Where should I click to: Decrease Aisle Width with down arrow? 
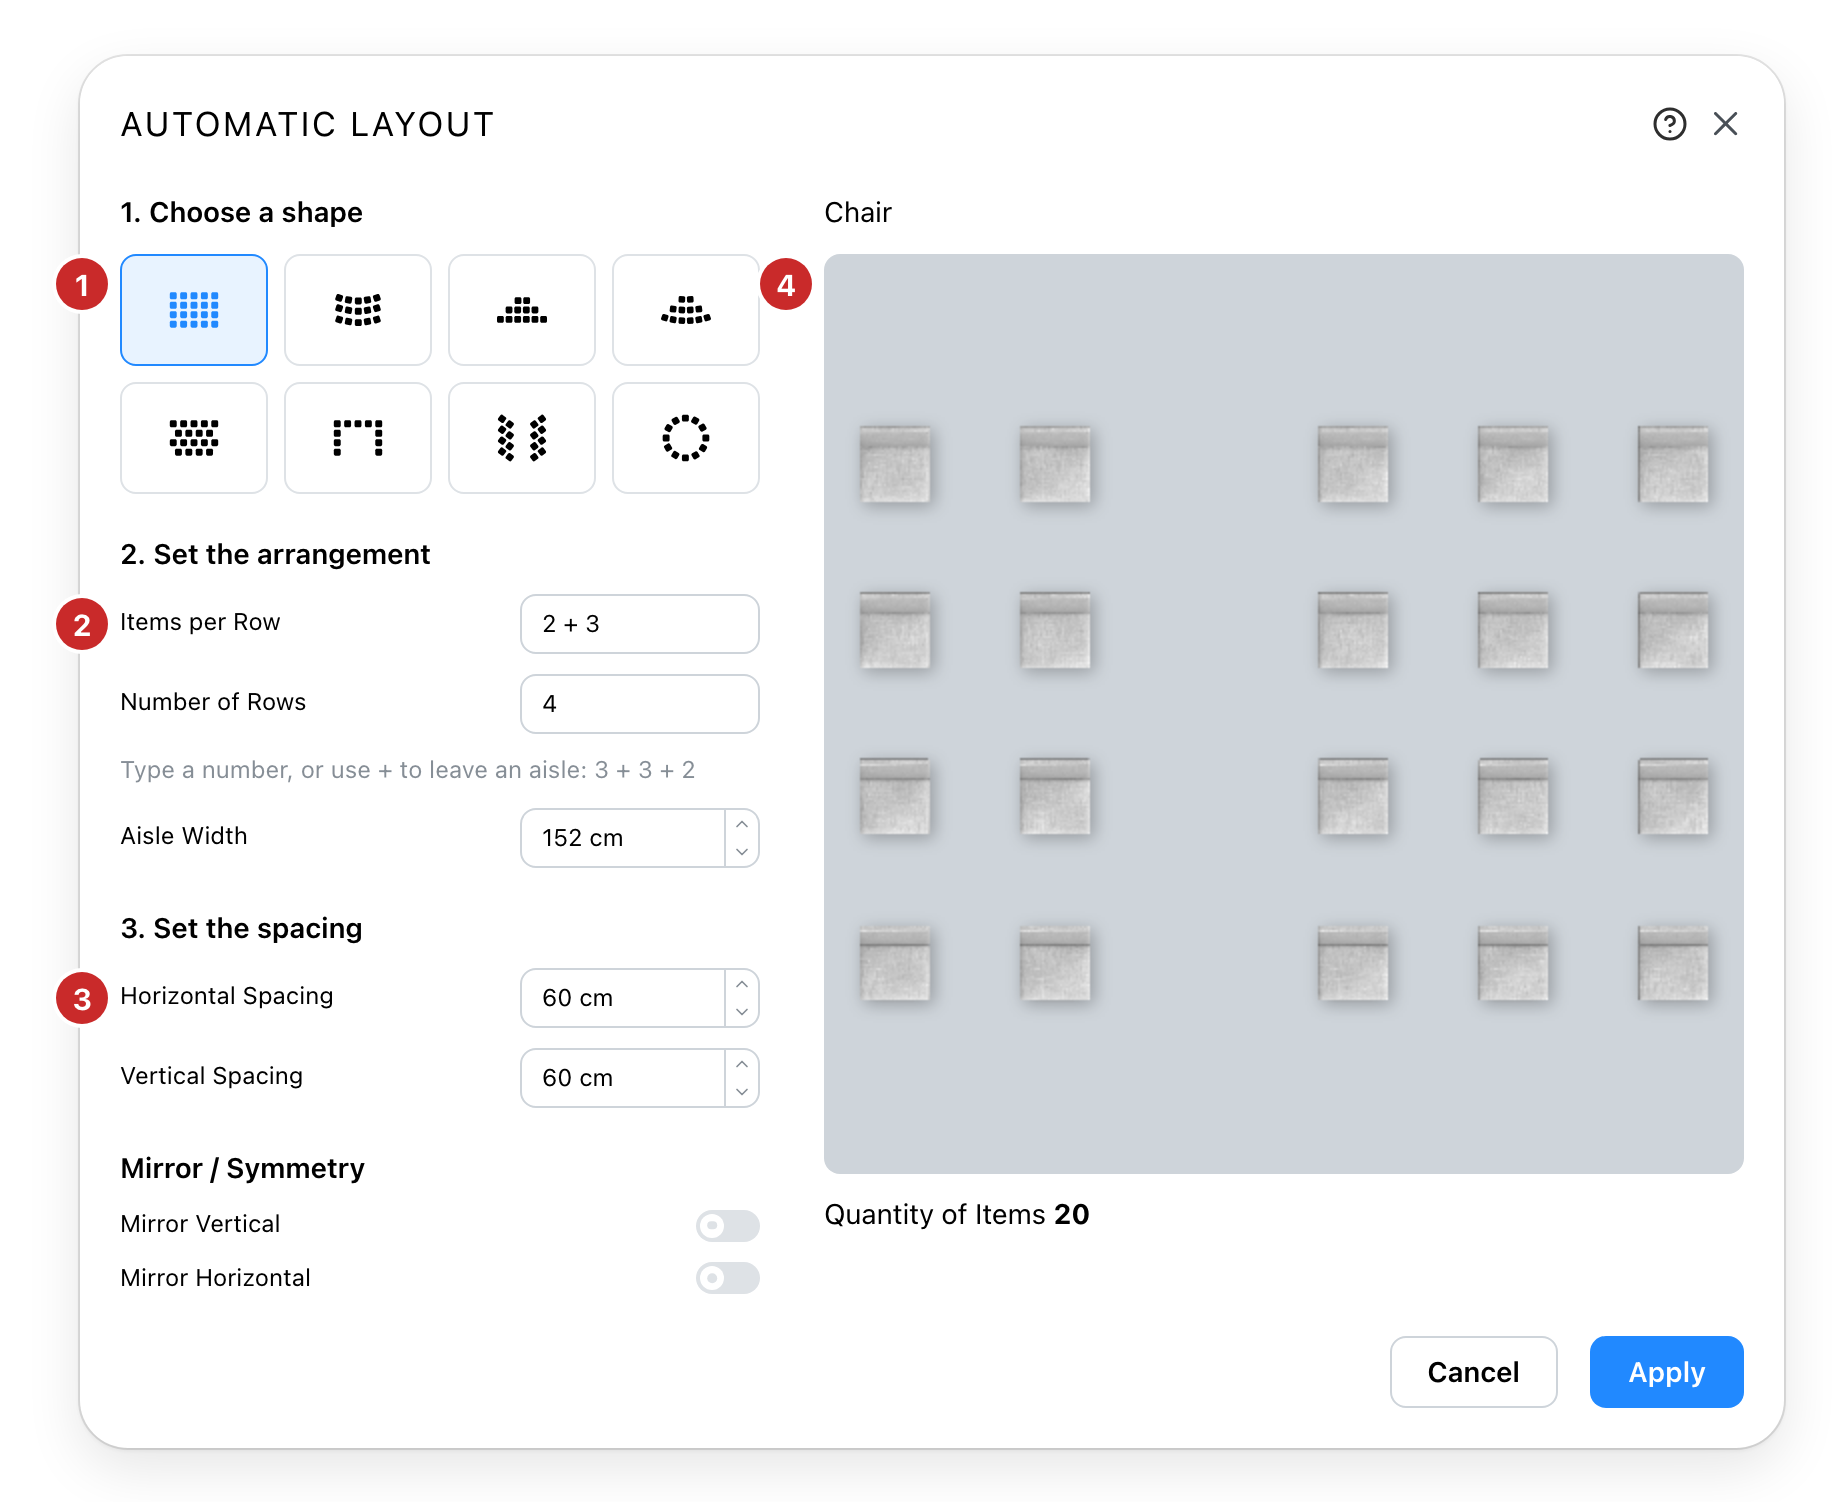coord(742,852)
